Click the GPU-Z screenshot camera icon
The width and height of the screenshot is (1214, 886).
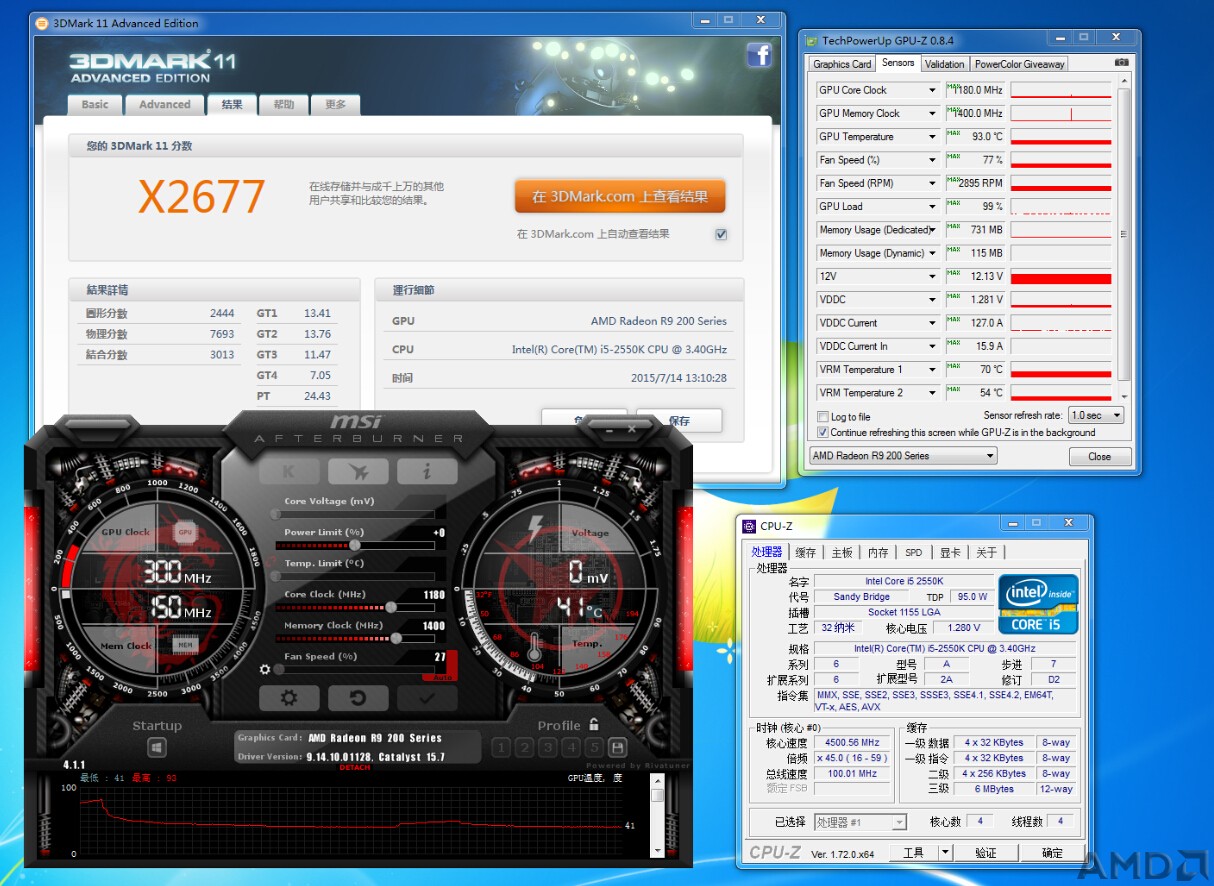(x=1121, y=63)
